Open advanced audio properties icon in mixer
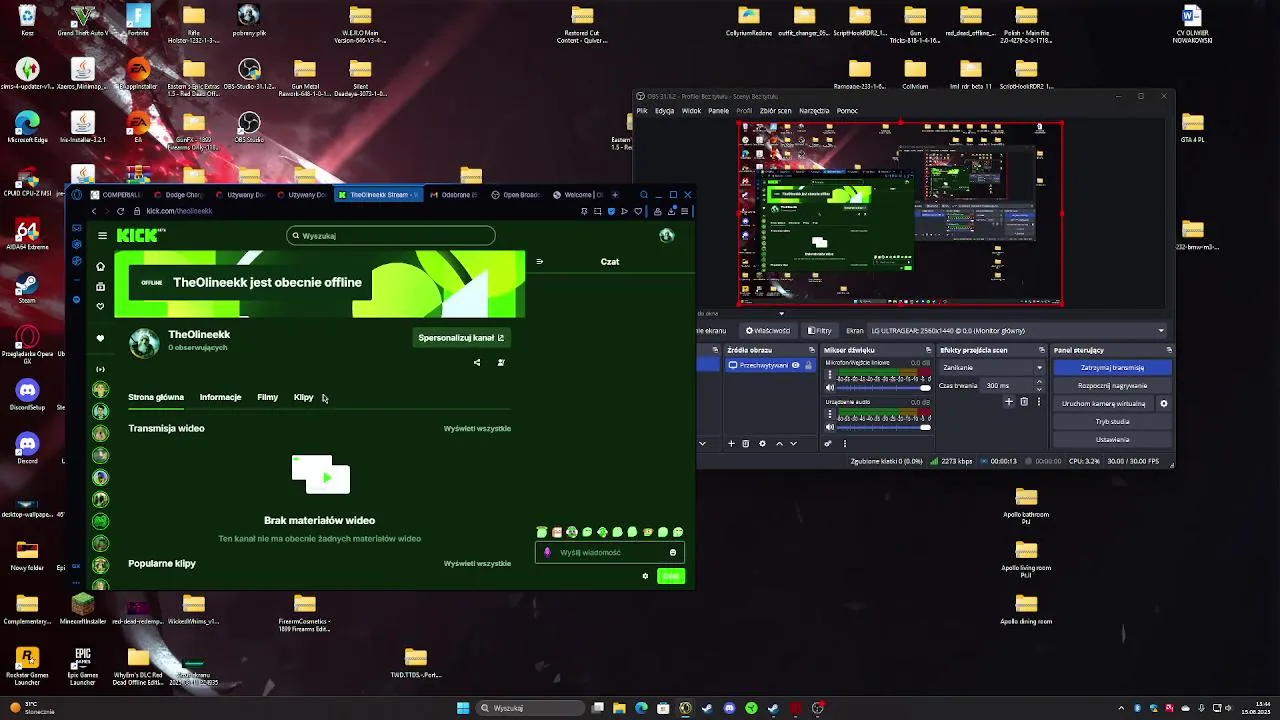 click(x=828, y=443)
